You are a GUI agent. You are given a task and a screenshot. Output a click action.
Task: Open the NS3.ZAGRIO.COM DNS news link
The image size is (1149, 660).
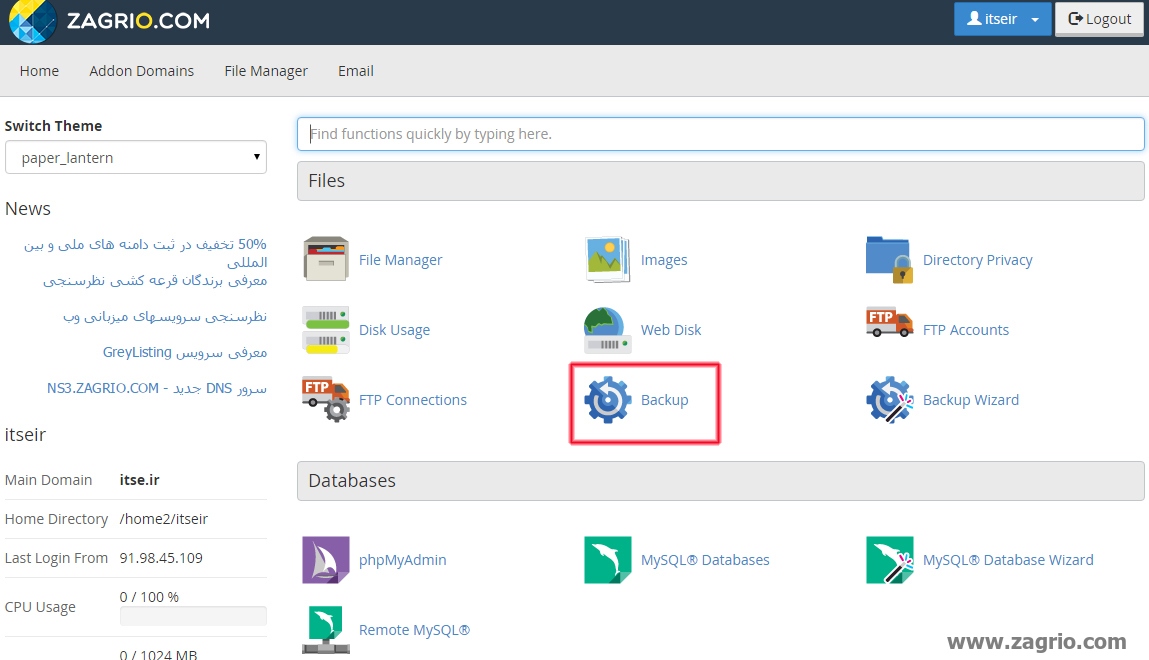(157, 388)
